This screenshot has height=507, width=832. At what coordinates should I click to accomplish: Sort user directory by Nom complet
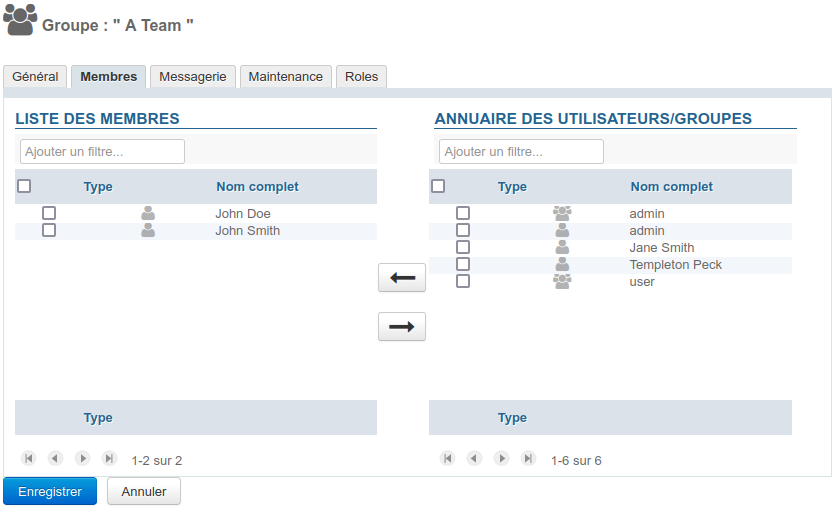pos(671,187)
